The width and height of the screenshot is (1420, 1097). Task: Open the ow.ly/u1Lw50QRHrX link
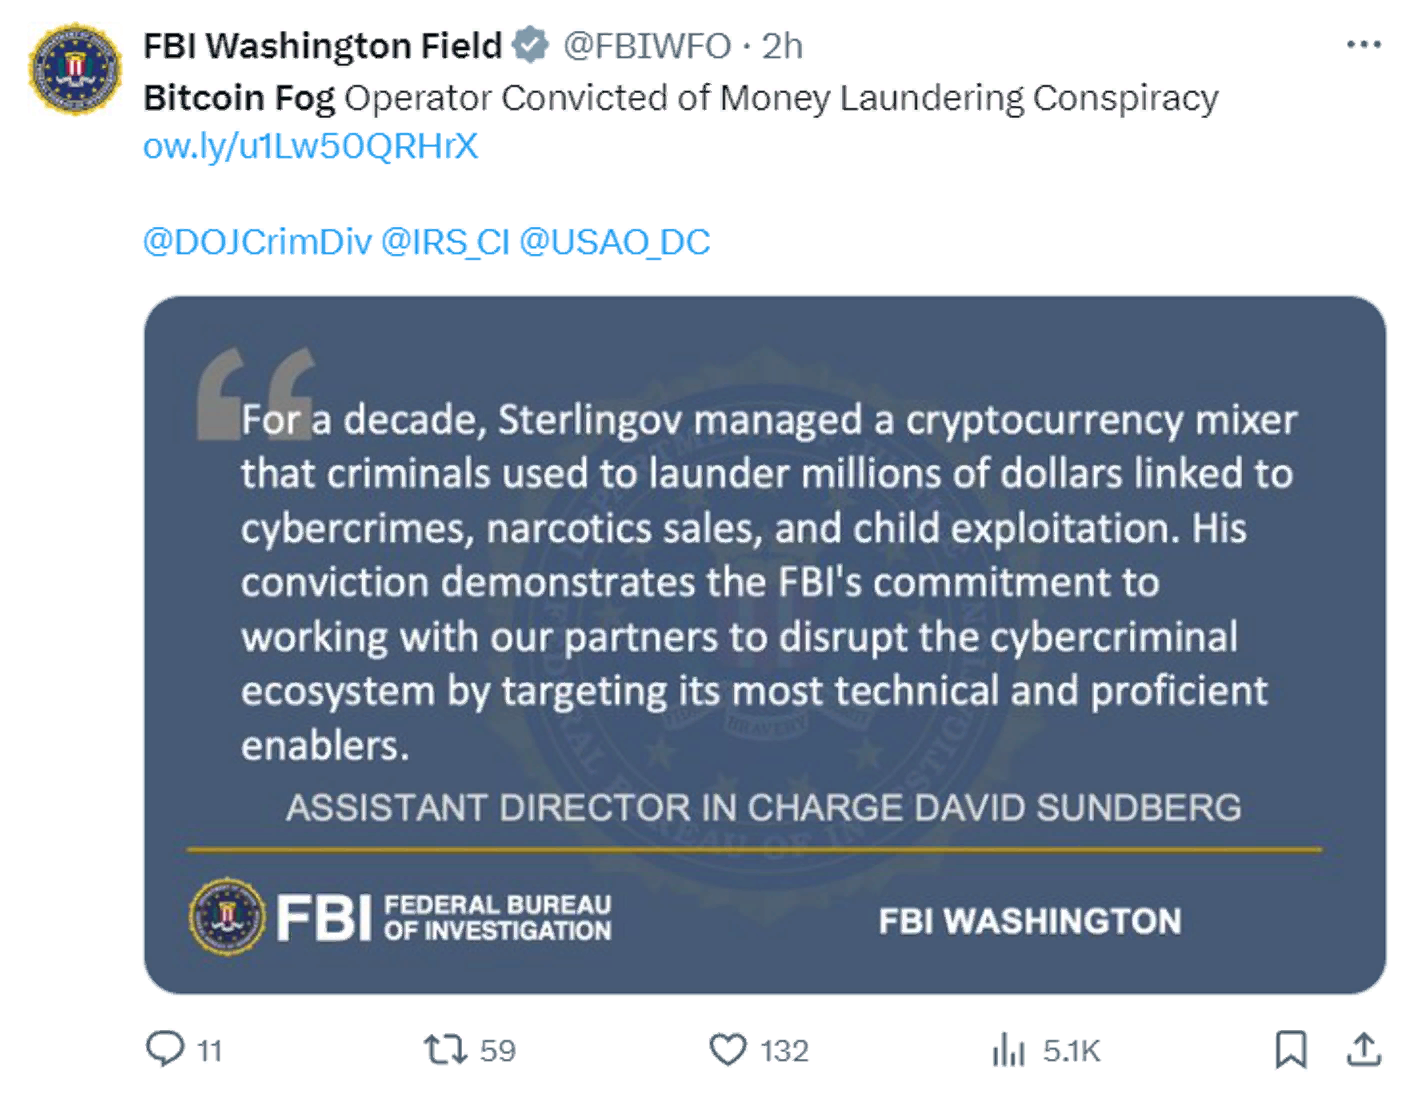pyautogui.click(x=310, y=146)
